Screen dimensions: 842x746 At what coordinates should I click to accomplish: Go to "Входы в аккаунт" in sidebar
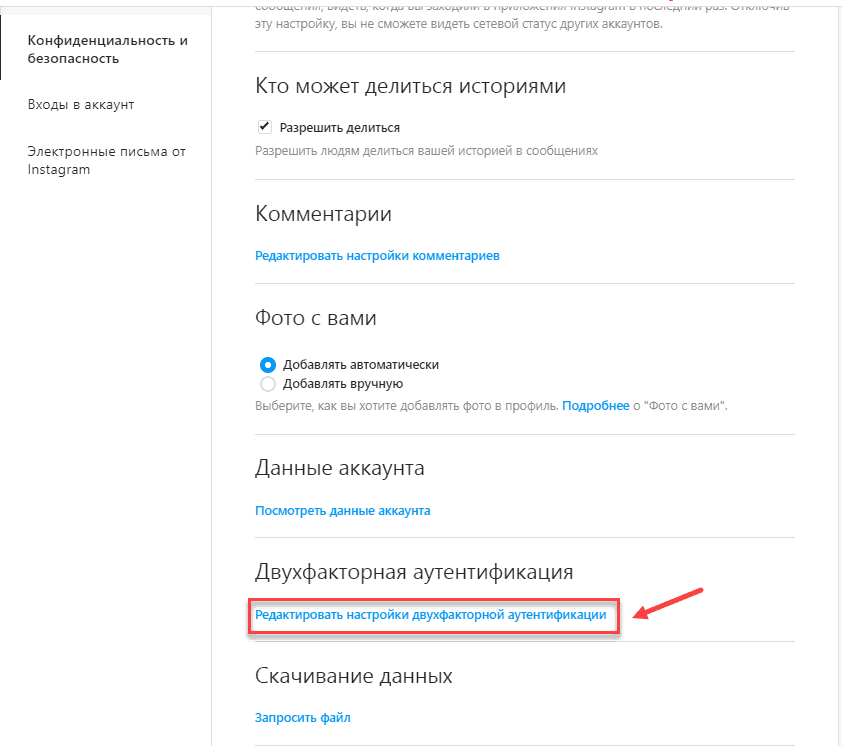[x=81, y=105]
